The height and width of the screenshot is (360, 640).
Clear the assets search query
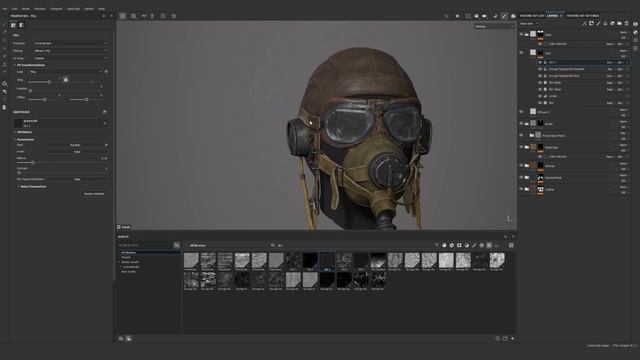click(x=436, y=245)
